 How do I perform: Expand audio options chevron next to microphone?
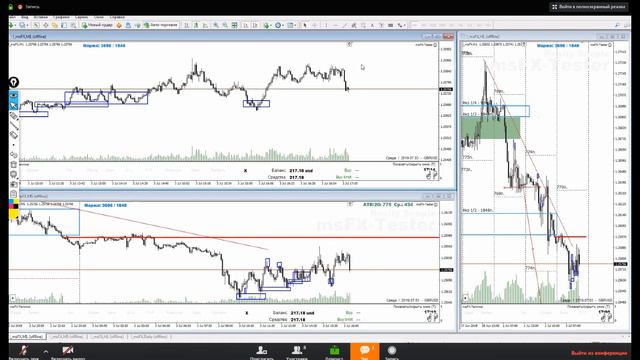pos(46,351)
